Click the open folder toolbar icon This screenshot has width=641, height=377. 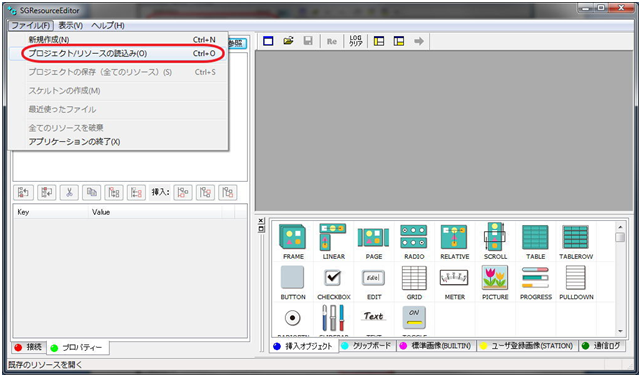coord(289,41)
